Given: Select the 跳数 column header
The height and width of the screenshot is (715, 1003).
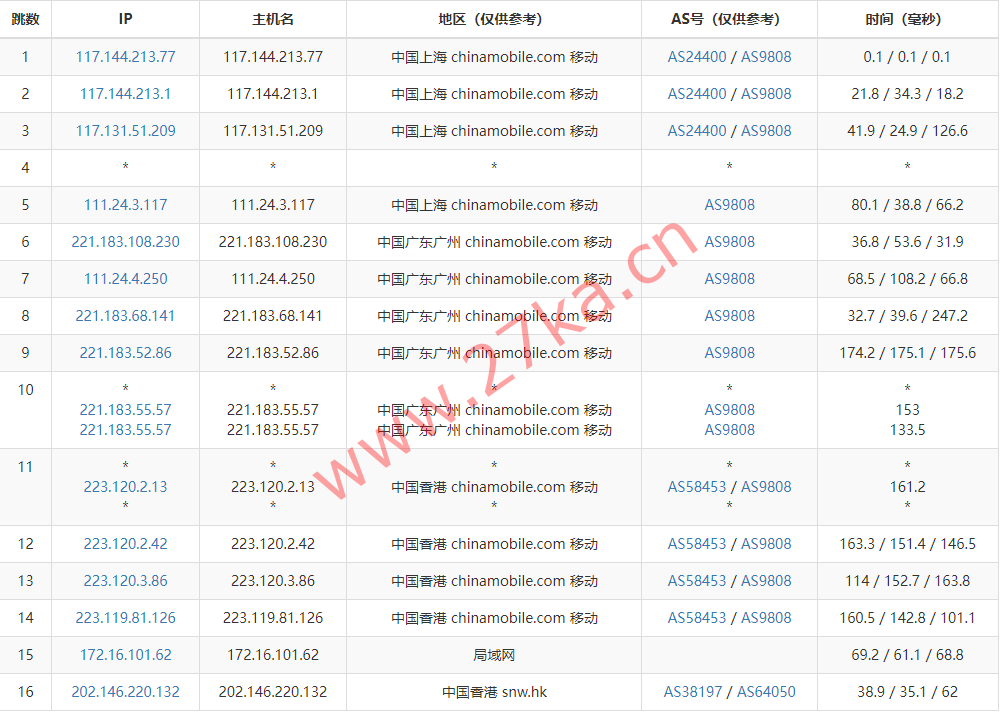Looking at the screenshot, I should [x=26, y=19].
